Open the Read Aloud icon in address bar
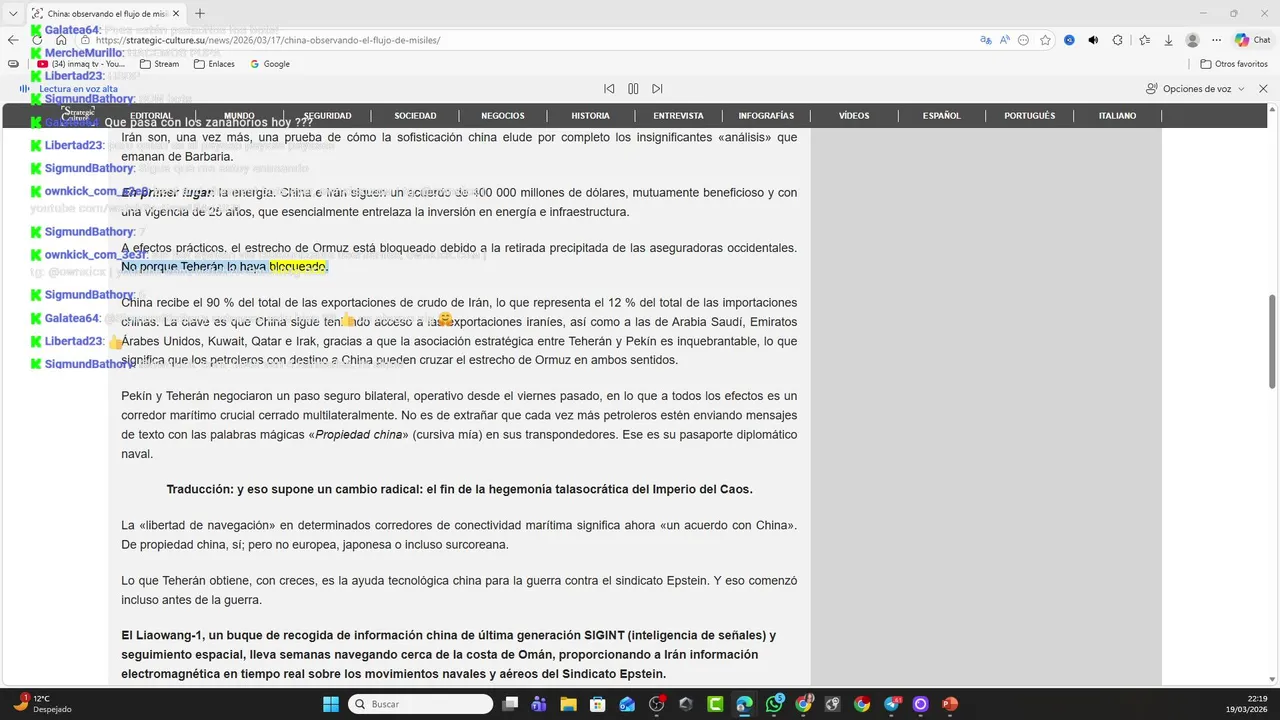 1004,40
